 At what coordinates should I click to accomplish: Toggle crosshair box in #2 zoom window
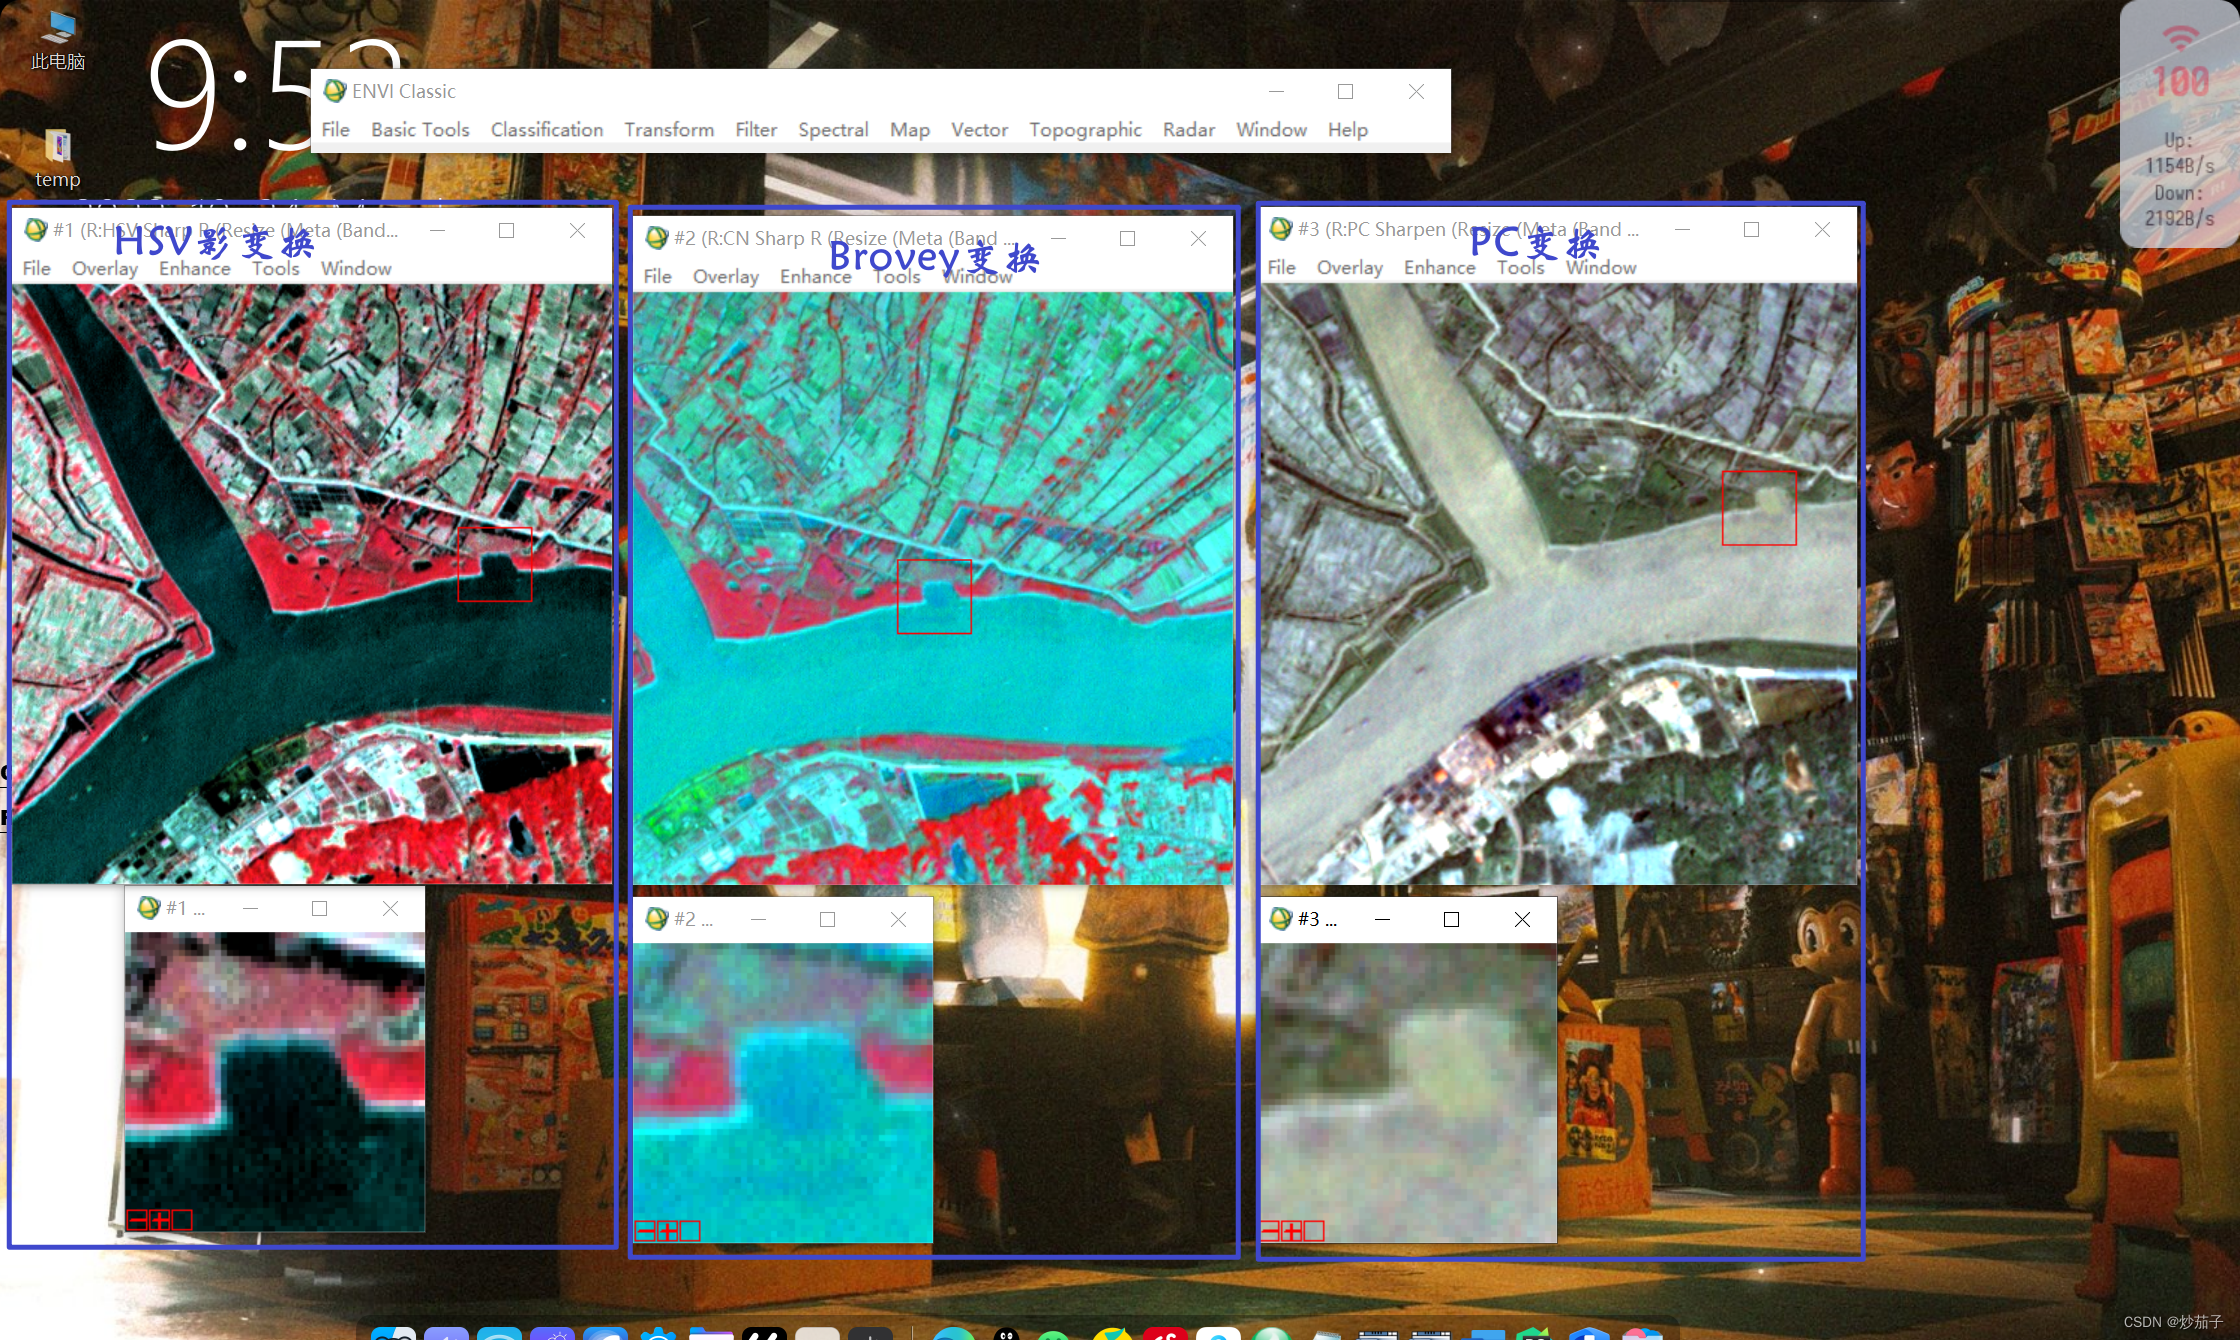(690, 1231)
